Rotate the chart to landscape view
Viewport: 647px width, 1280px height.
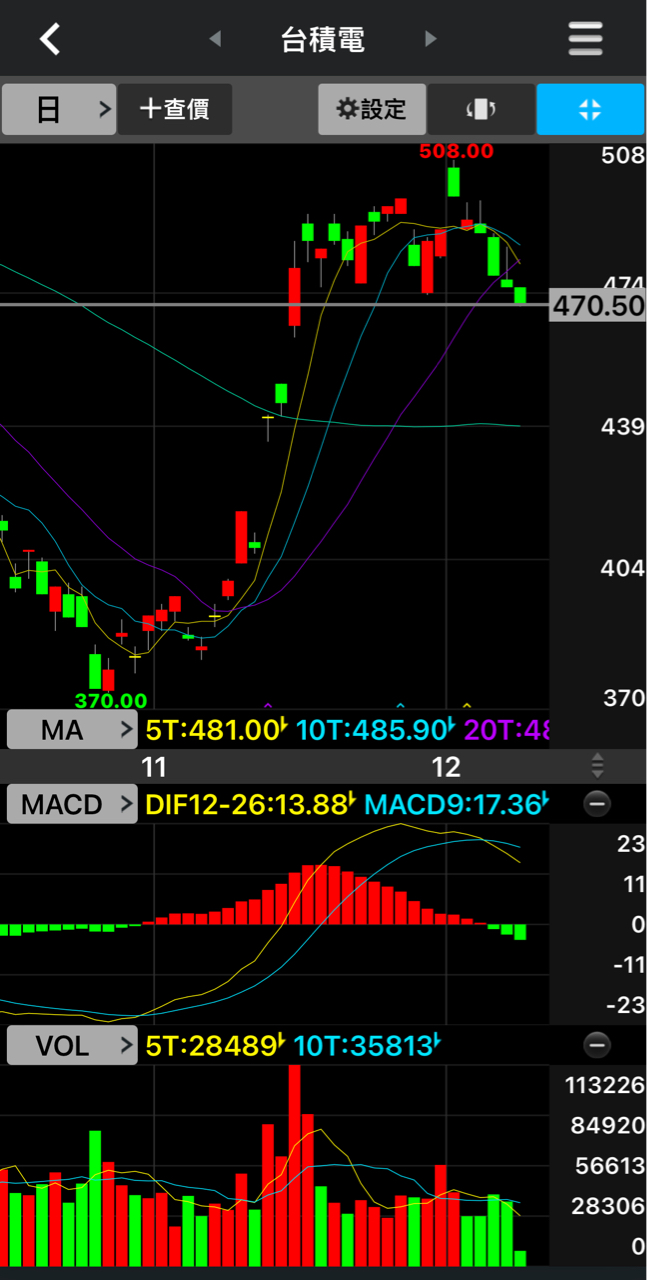[482, 109]
